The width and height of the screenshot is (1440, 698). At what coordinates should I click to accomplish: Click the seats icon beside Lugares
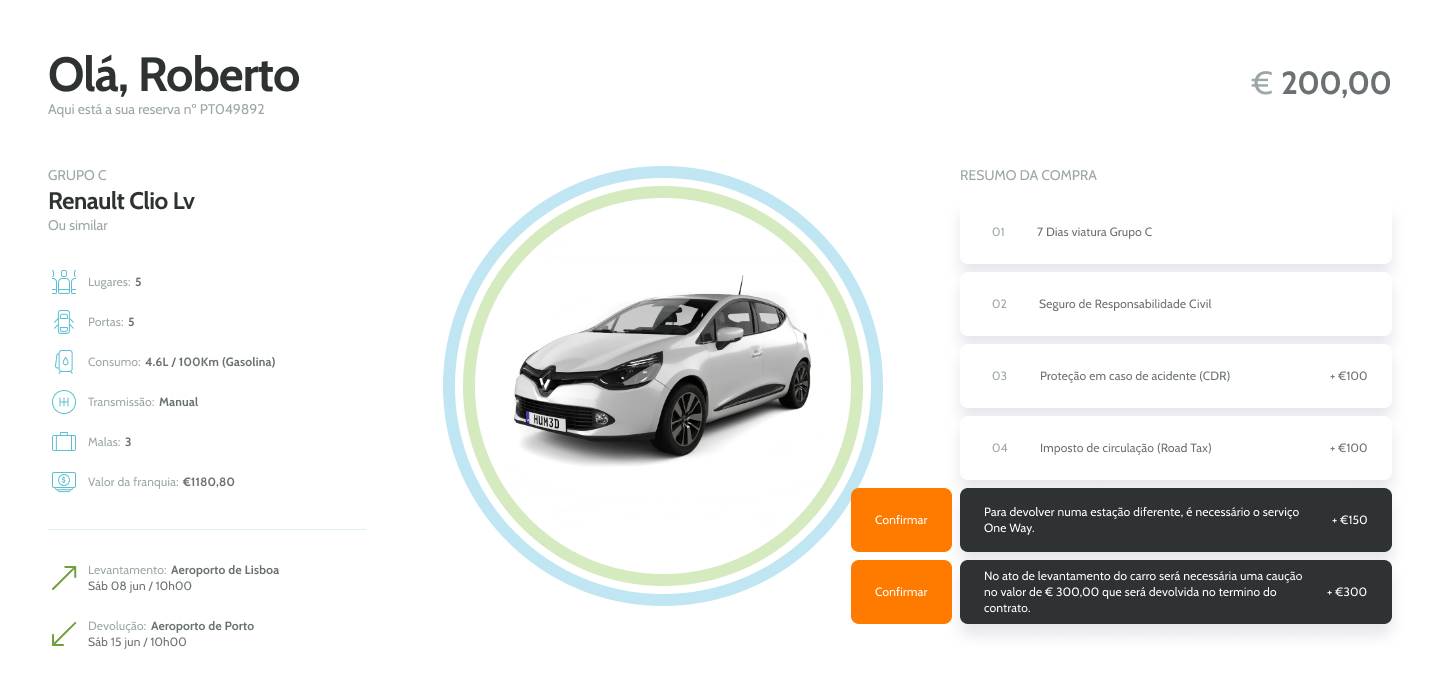point(64,282)
